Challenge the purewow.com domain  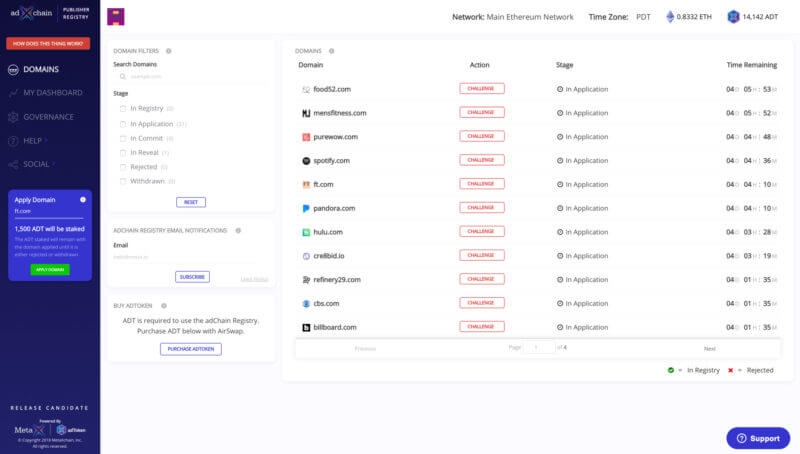pyautogui.click(x=482, y=136)
